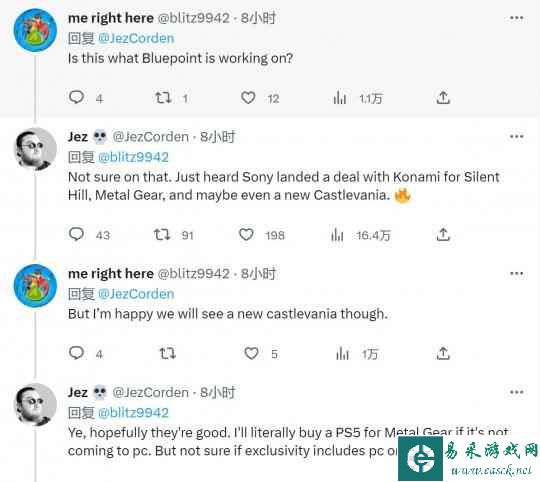
Task: Open more options on Jez's Konami tweet
Action: click(x=517, y=137)
